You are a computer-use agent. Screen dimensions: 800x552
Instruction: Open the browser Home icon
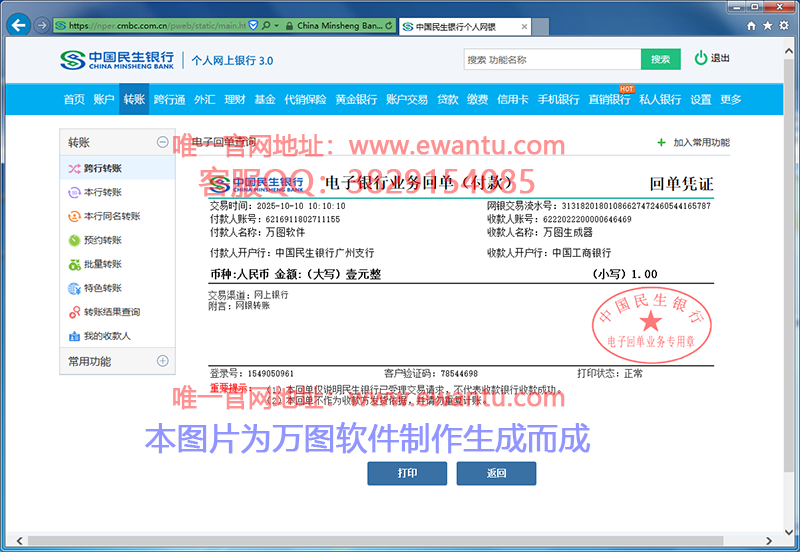(x=751, y=26)
